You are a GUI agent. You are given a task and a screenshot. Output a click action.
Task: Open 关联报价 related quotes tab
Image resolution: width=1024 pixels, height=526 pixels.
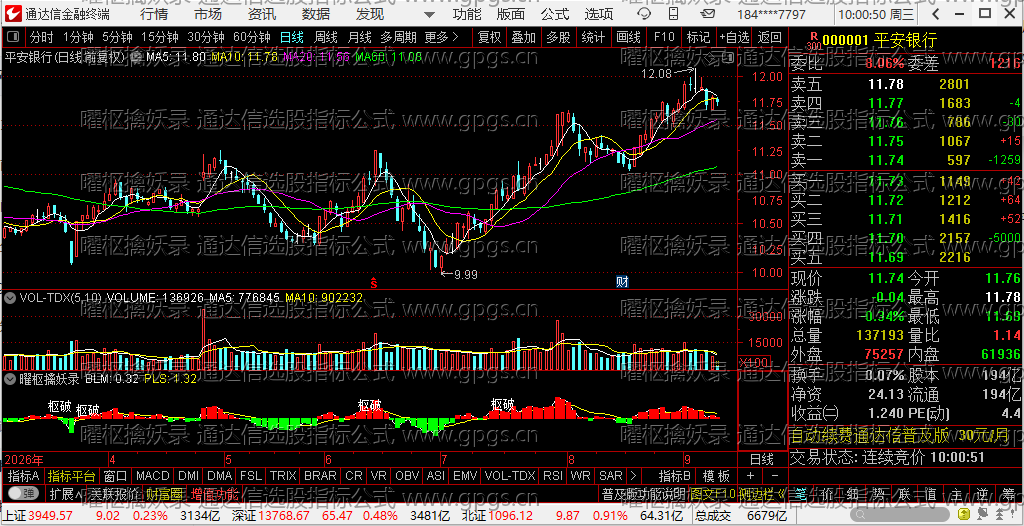pos(114,493)
